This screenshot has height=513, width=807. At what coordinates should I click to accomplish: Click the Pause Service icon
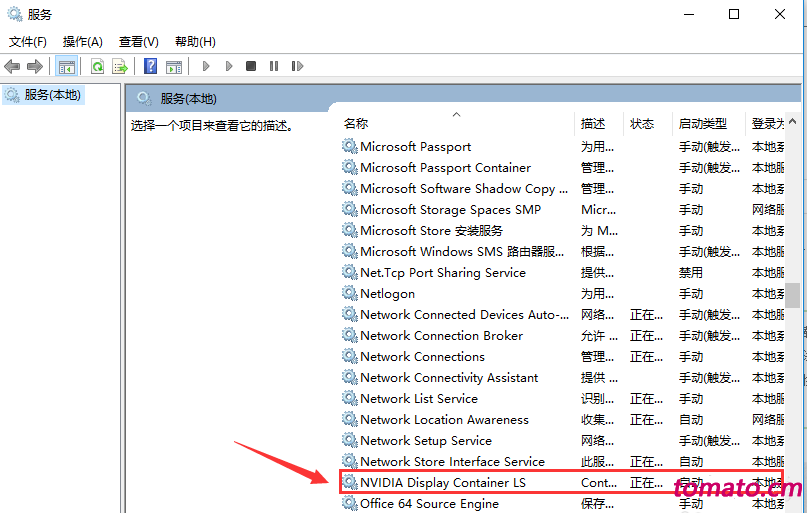(x=274, y=66)
